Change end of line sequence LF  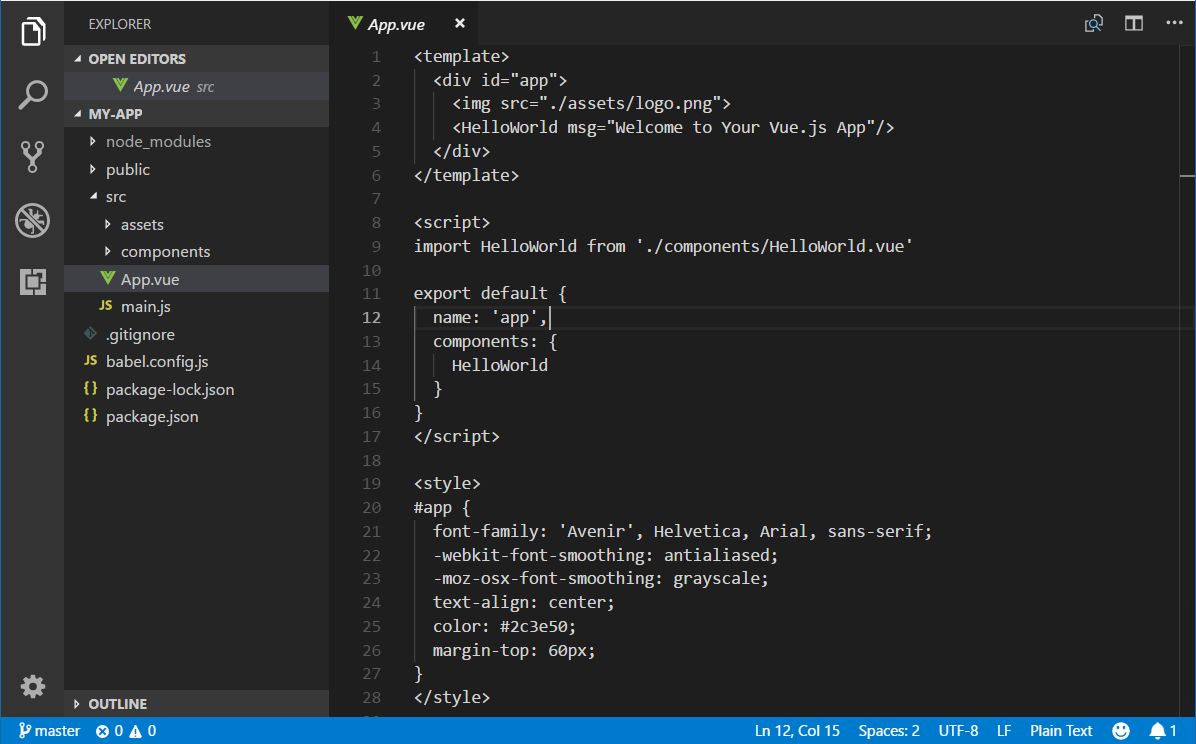pyautogui.click(x=1004, y=731)
